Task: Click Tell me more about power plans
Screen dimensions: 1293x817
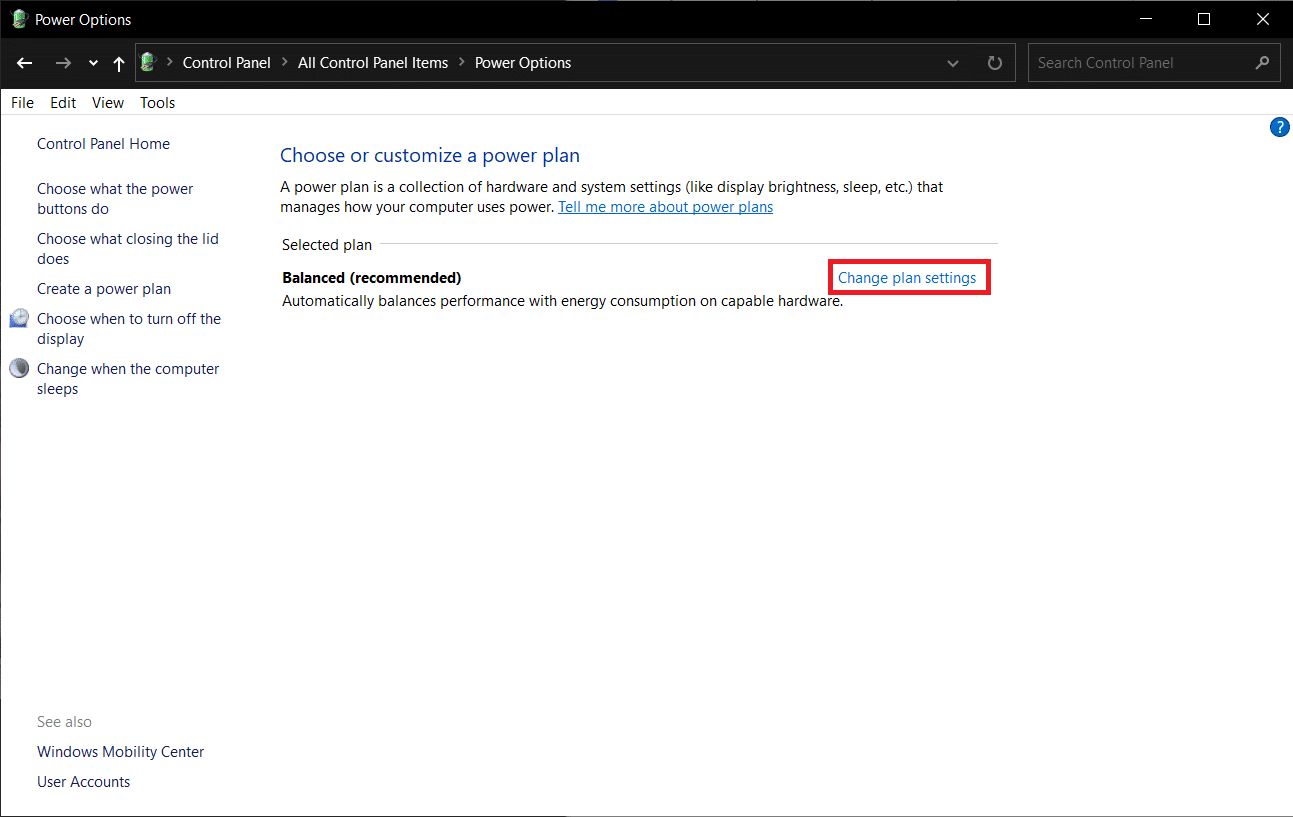Action: pos(665,206)
